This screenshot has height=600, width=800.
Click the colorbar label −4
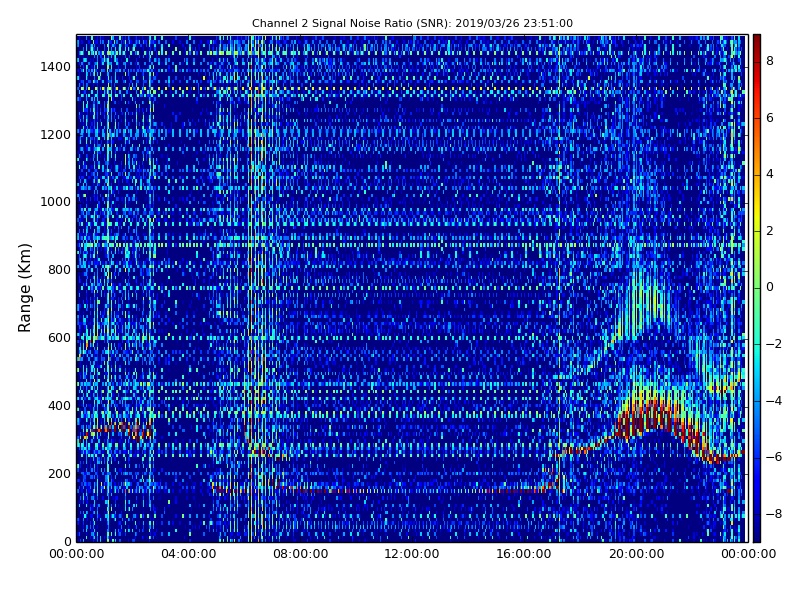[774, 401]
